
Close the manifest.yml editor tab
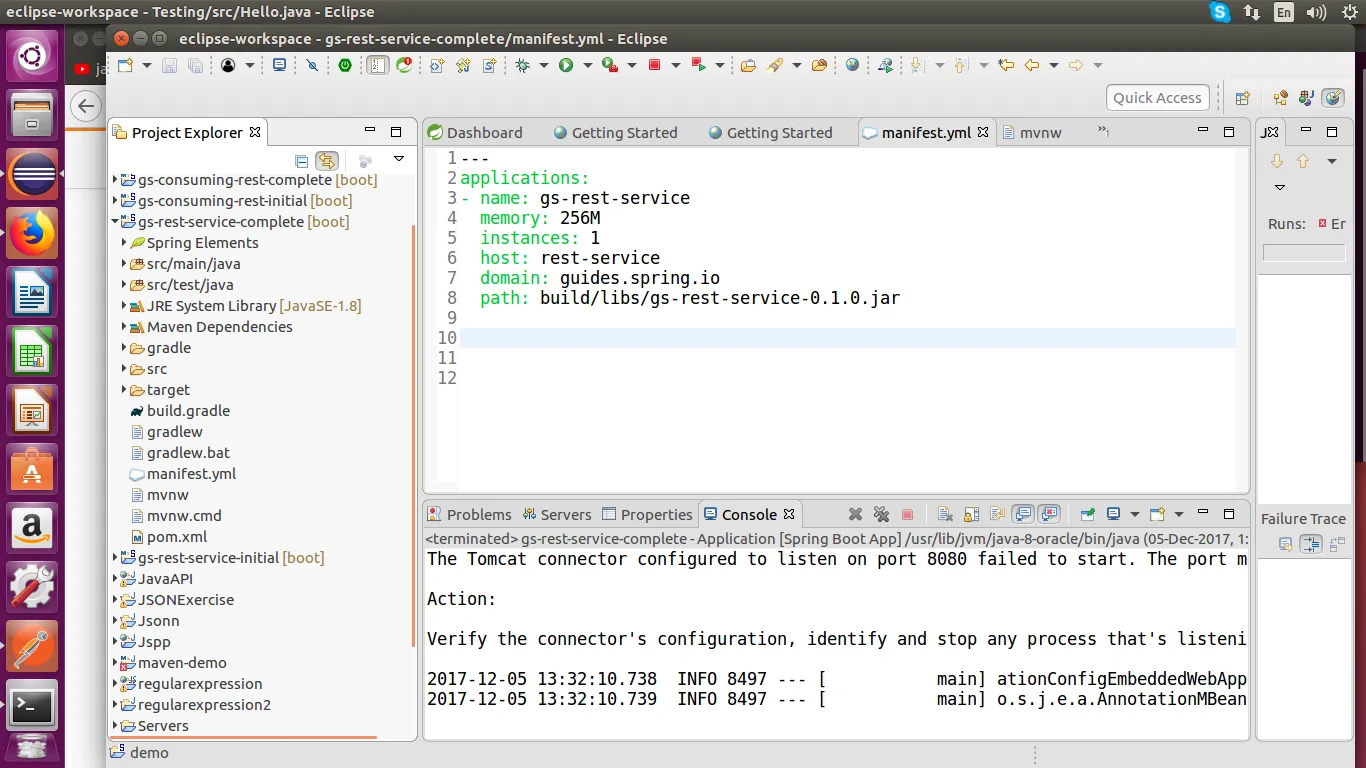pyautogui.click(x=983, y=132)
